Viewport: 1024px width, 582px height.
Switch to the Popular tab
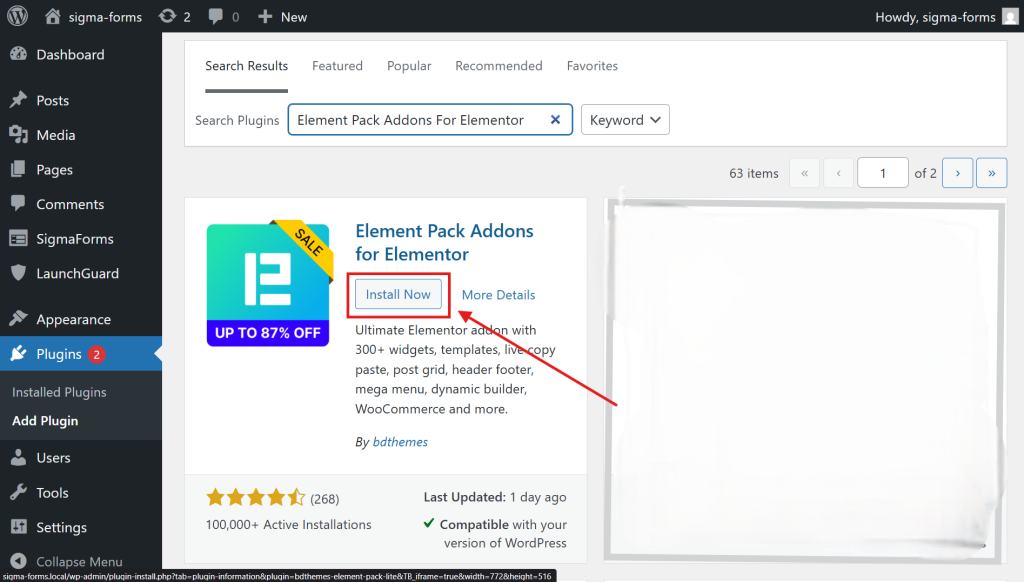409,66
